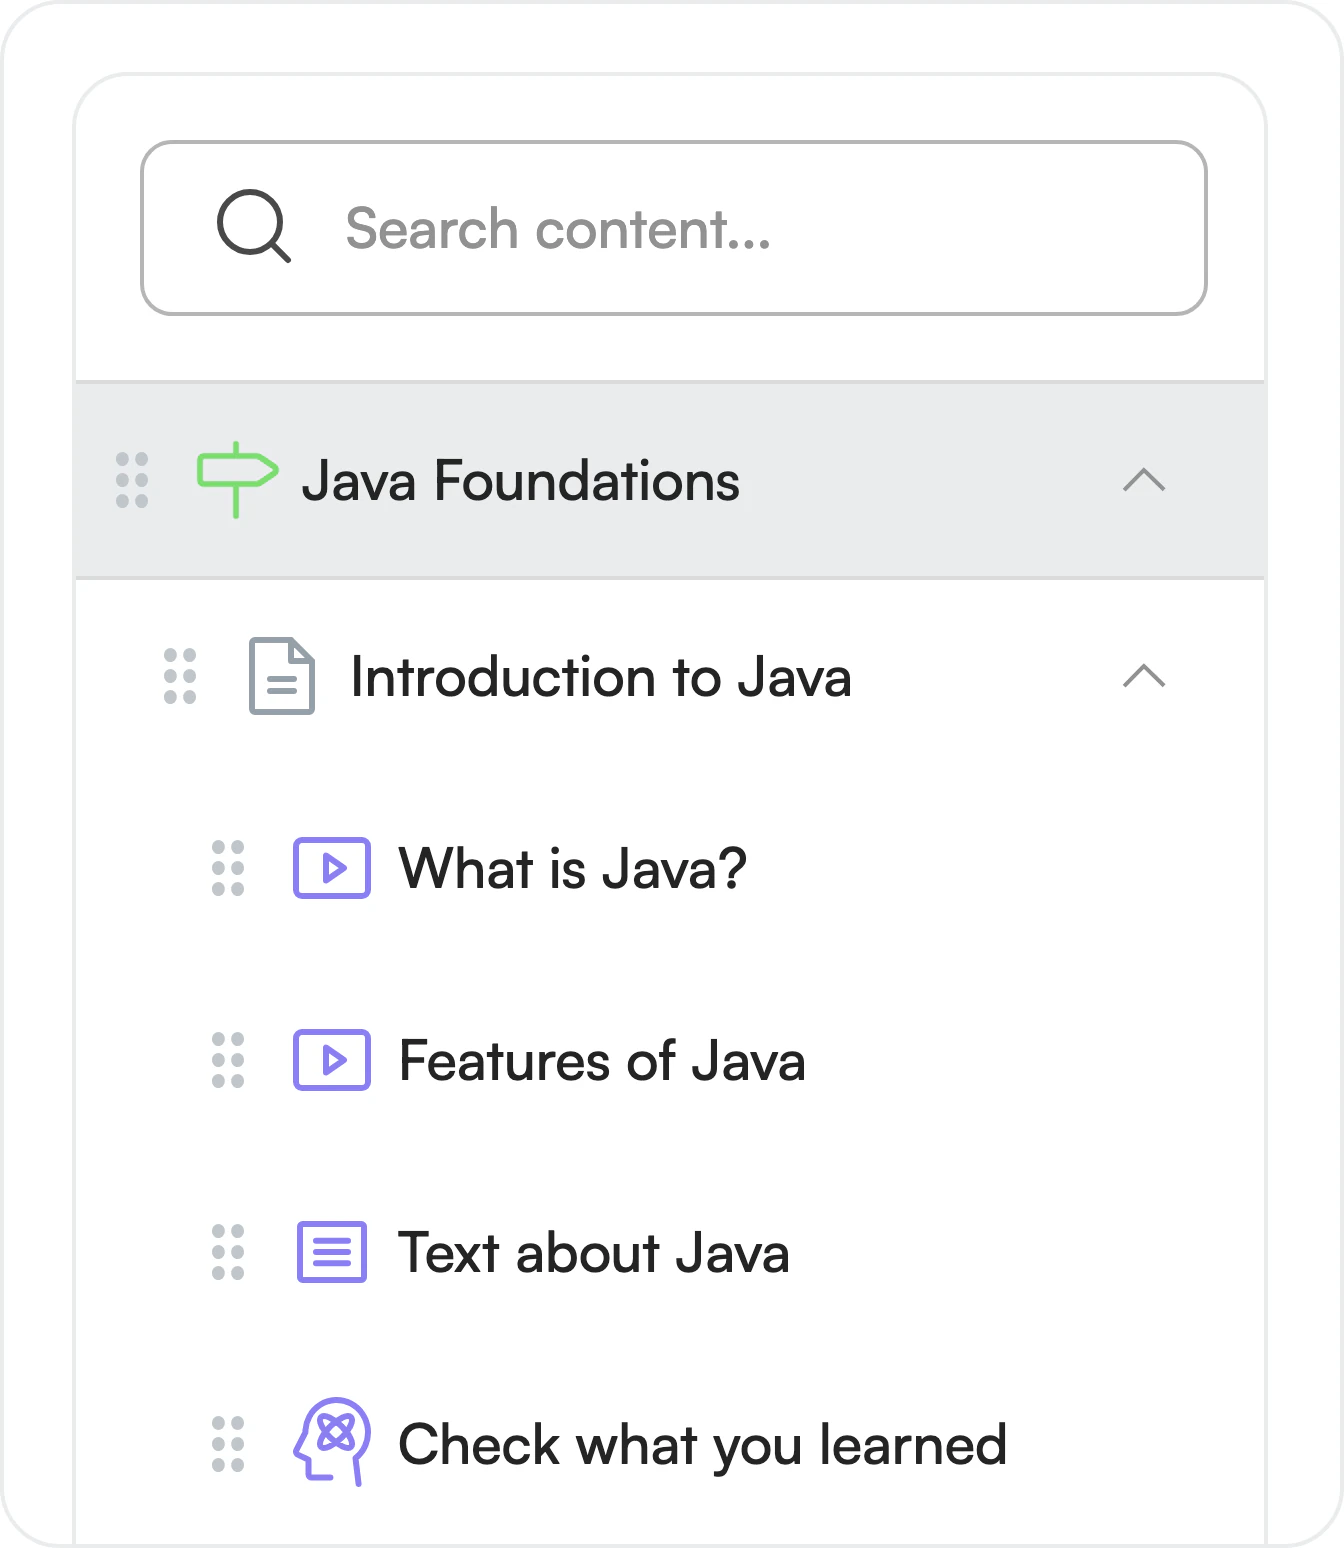The width and height of the screenshot is (1344, 1548).
Task: Collapse the Java Foundations section chevron
Action: click(x=1144, y=480)
